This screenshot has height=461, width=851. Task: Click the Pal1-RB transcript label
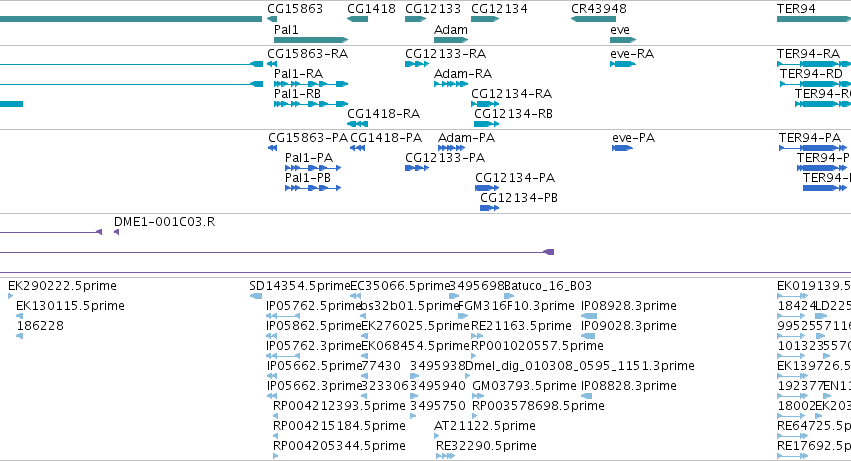click(x=297, y=94)
